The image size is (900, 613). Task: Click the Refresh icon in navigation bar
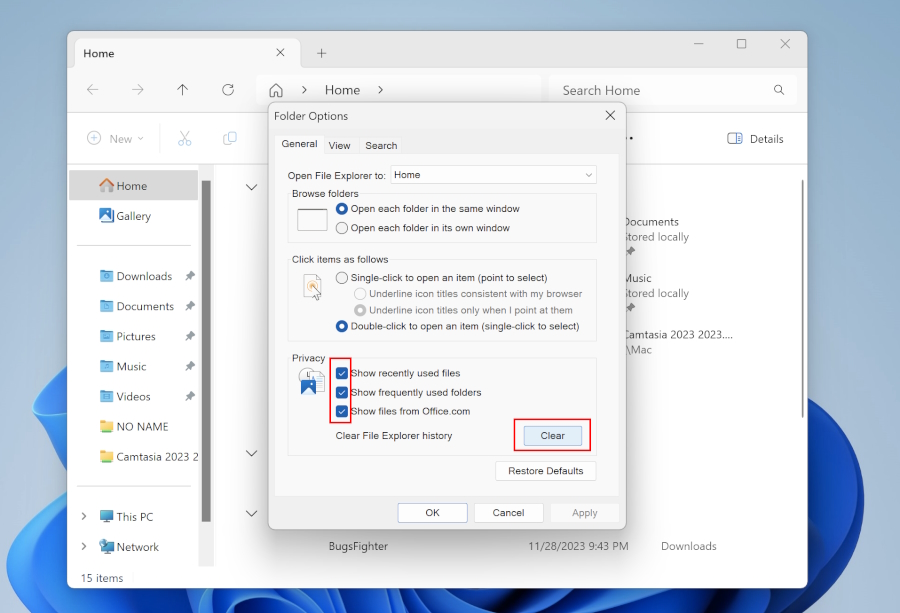pyautogui.click(x=228, y=90)
